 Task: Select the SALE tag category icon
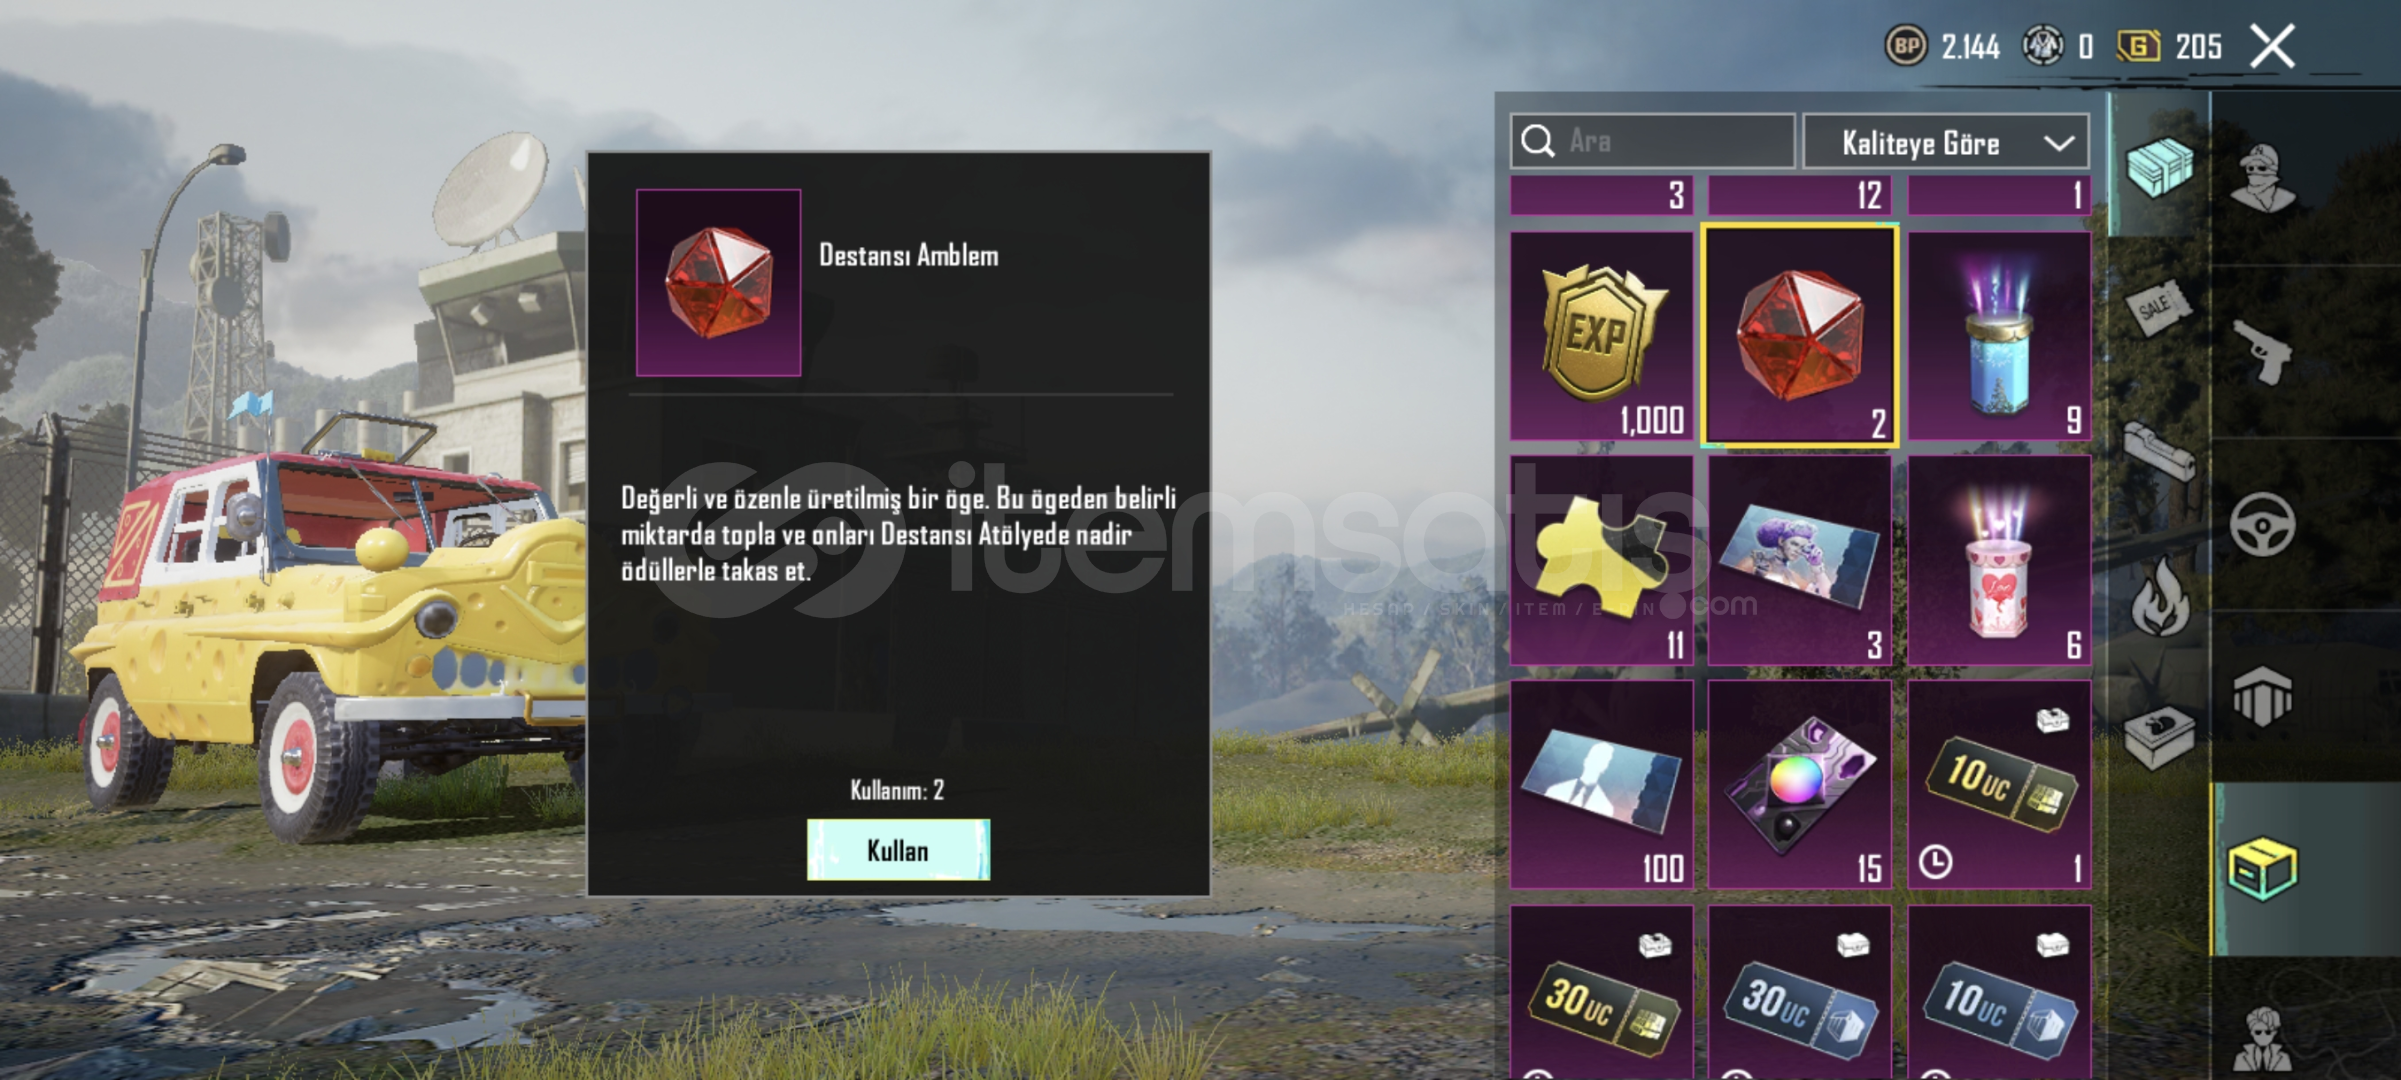coord(2157,306)
